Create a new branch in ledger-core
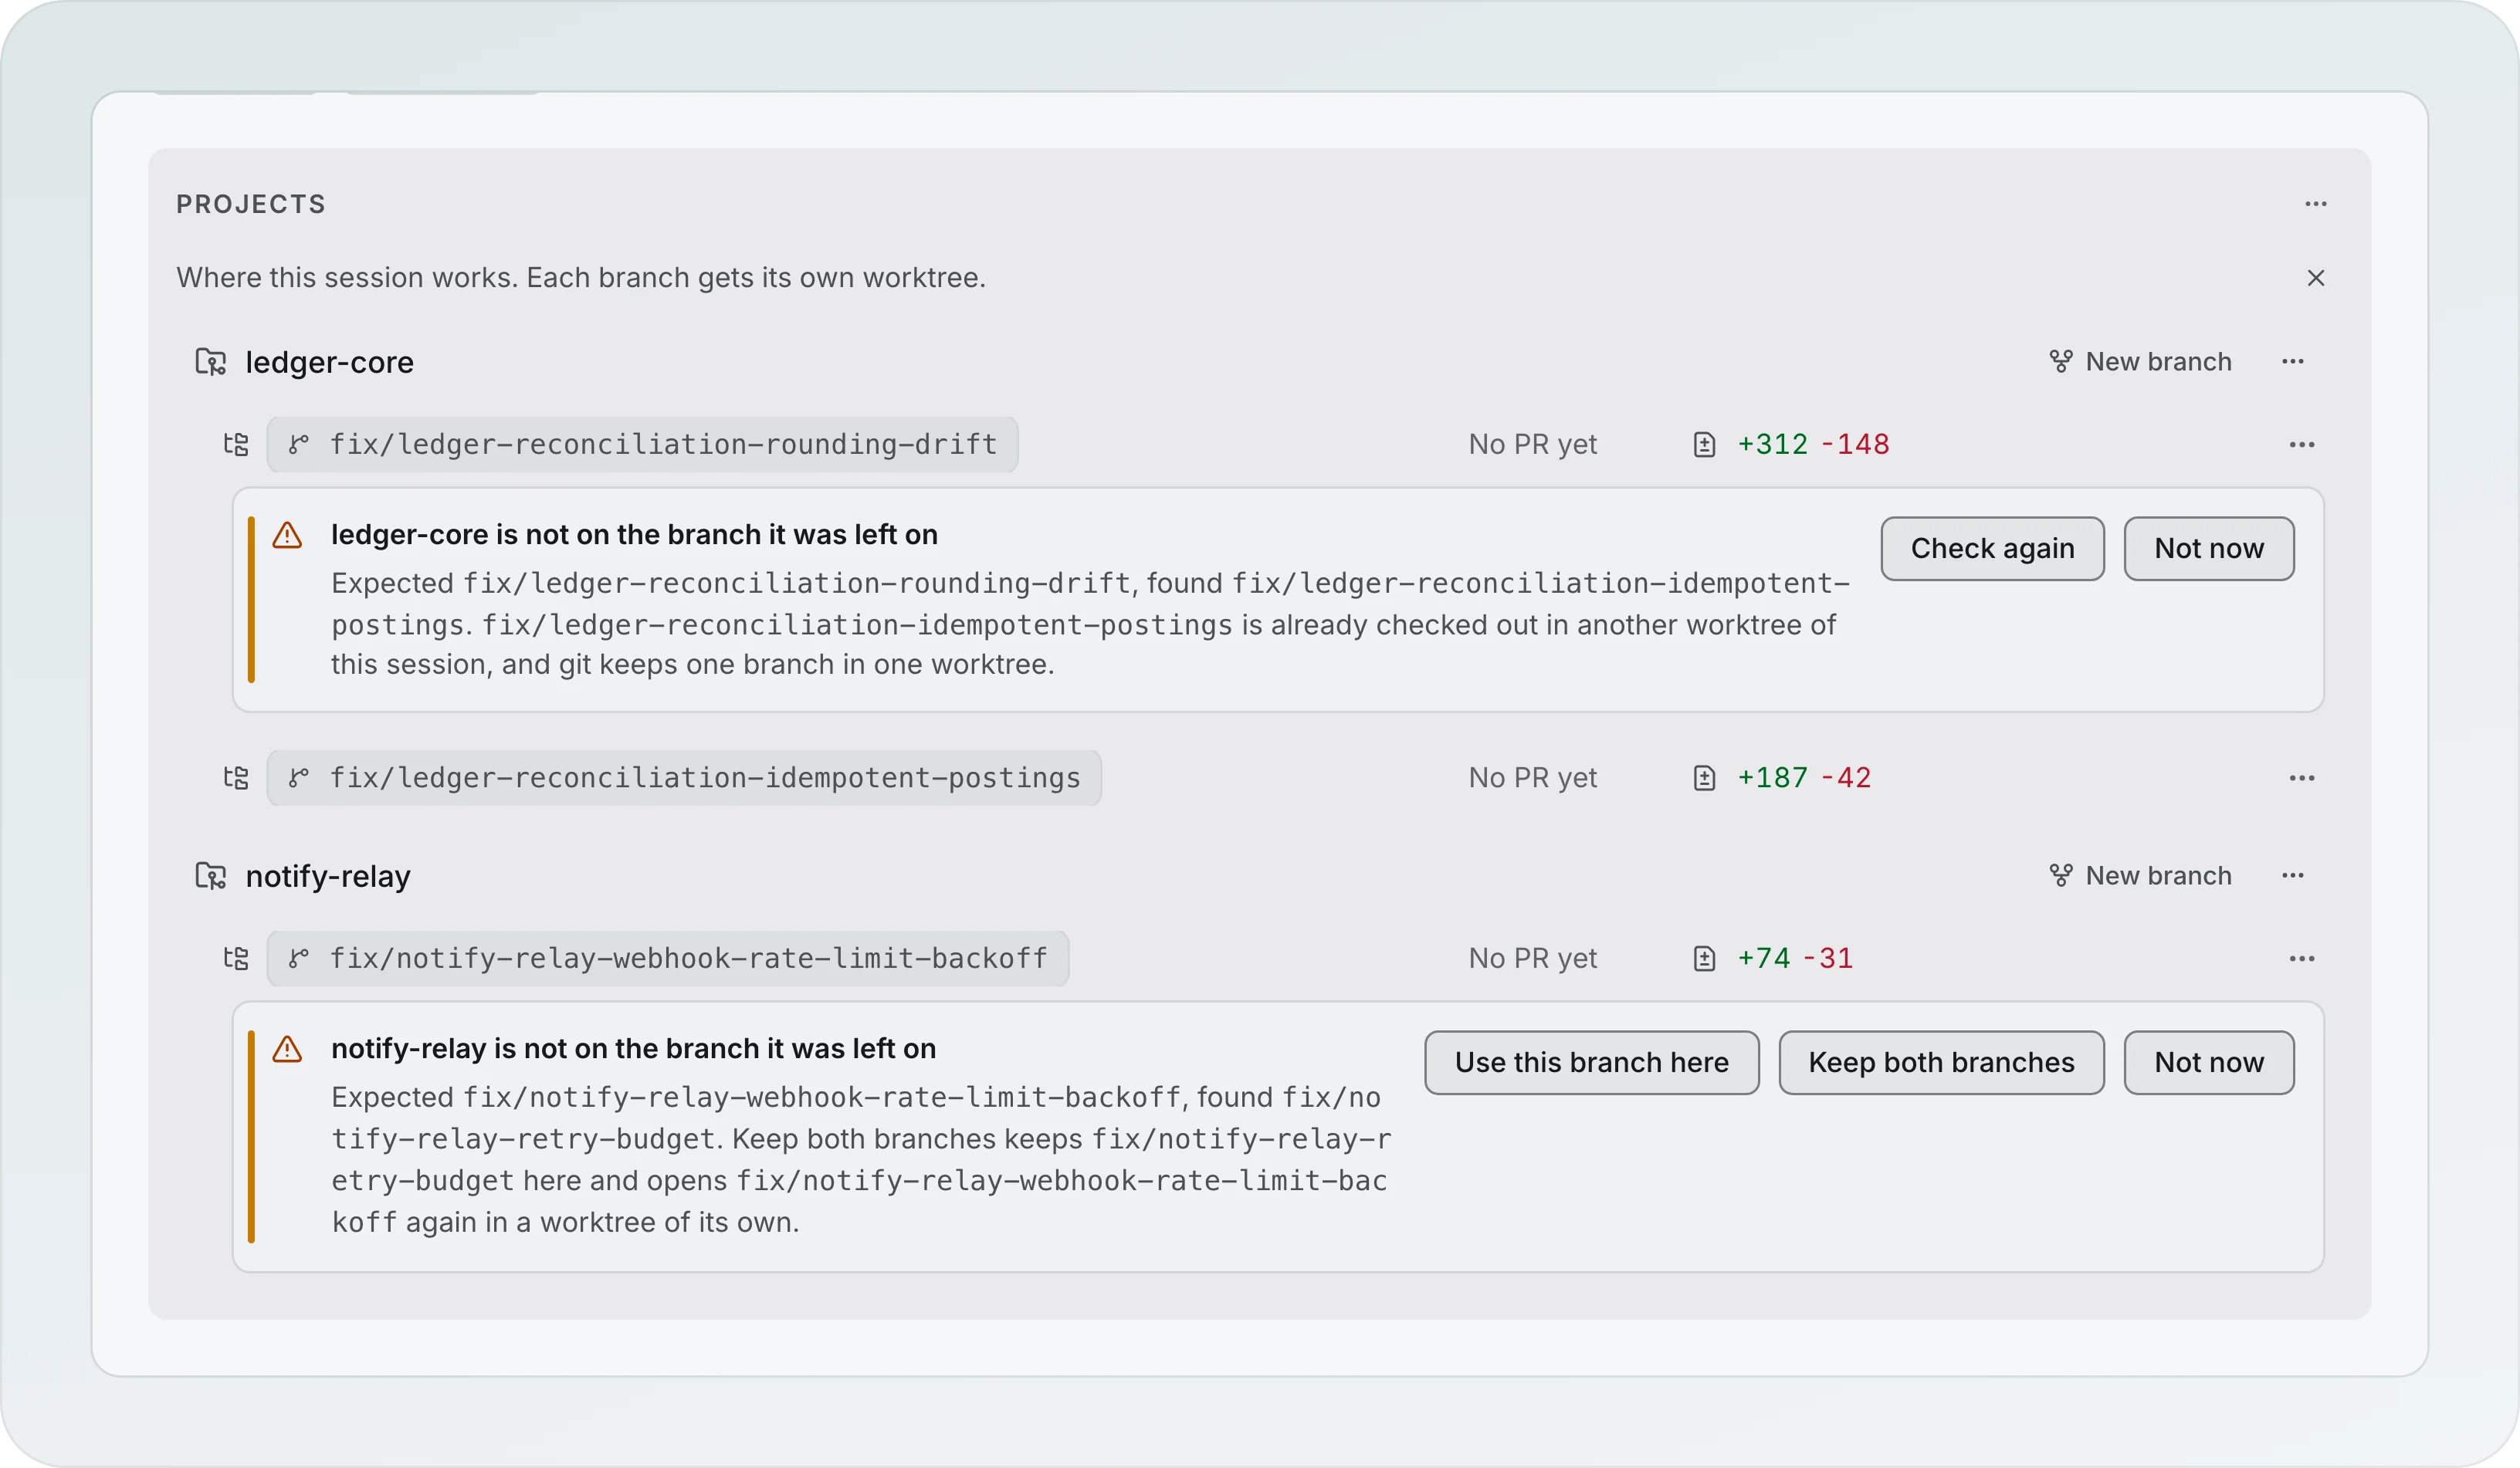Viewport: 2520px width, 1468px height. (x=2140, y=362)
